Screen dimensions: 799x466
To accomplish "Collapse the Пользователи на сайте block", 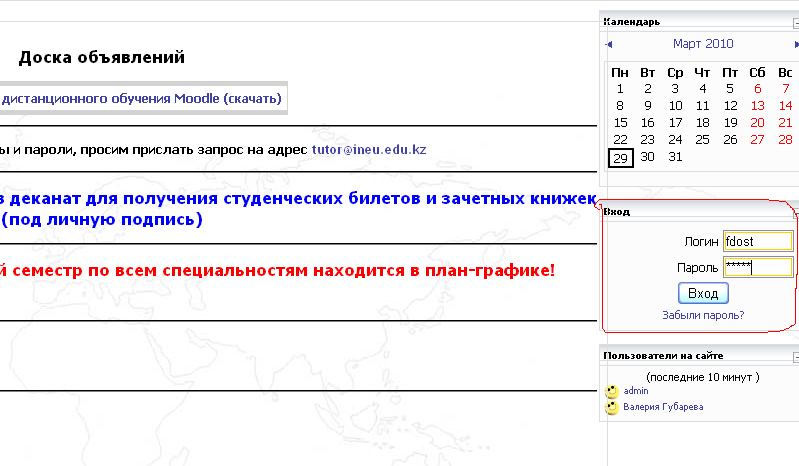I will tap(796, 357).
